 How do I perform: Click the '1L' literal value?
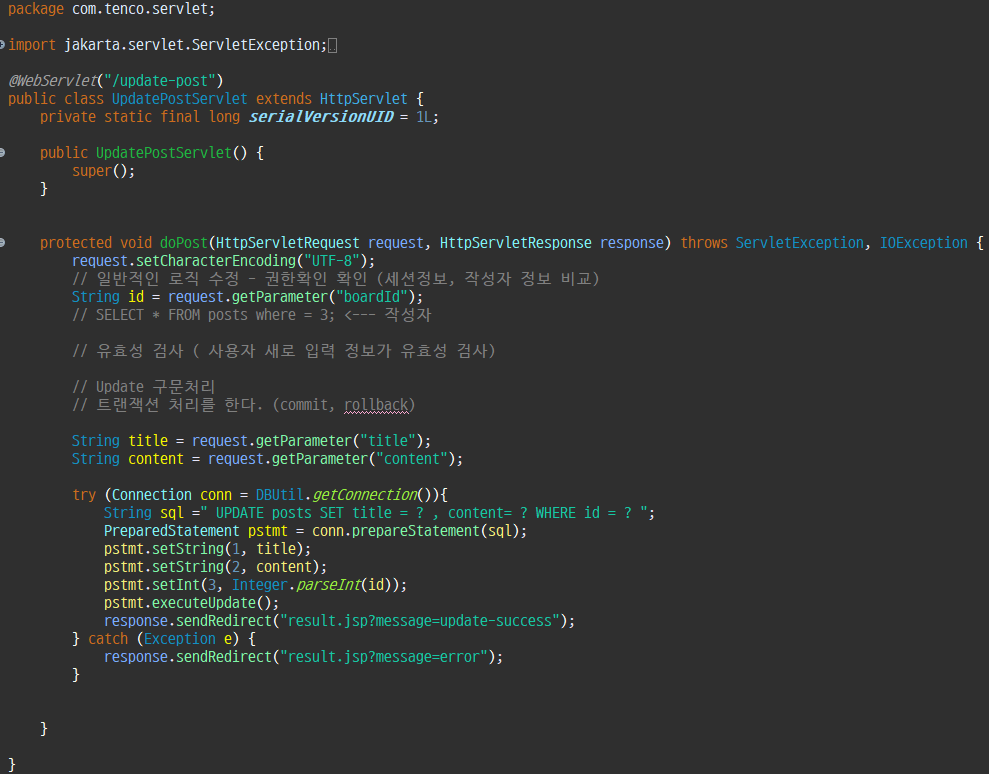point(424,117)
